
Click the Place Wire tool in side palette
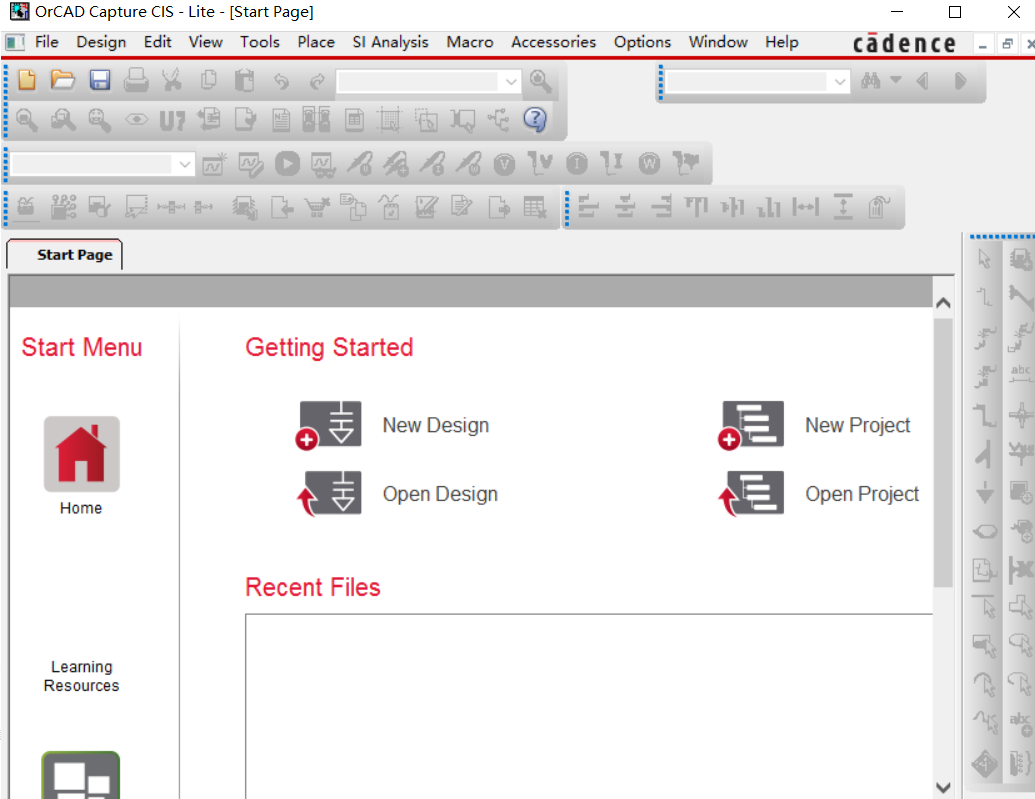[984, 296]
